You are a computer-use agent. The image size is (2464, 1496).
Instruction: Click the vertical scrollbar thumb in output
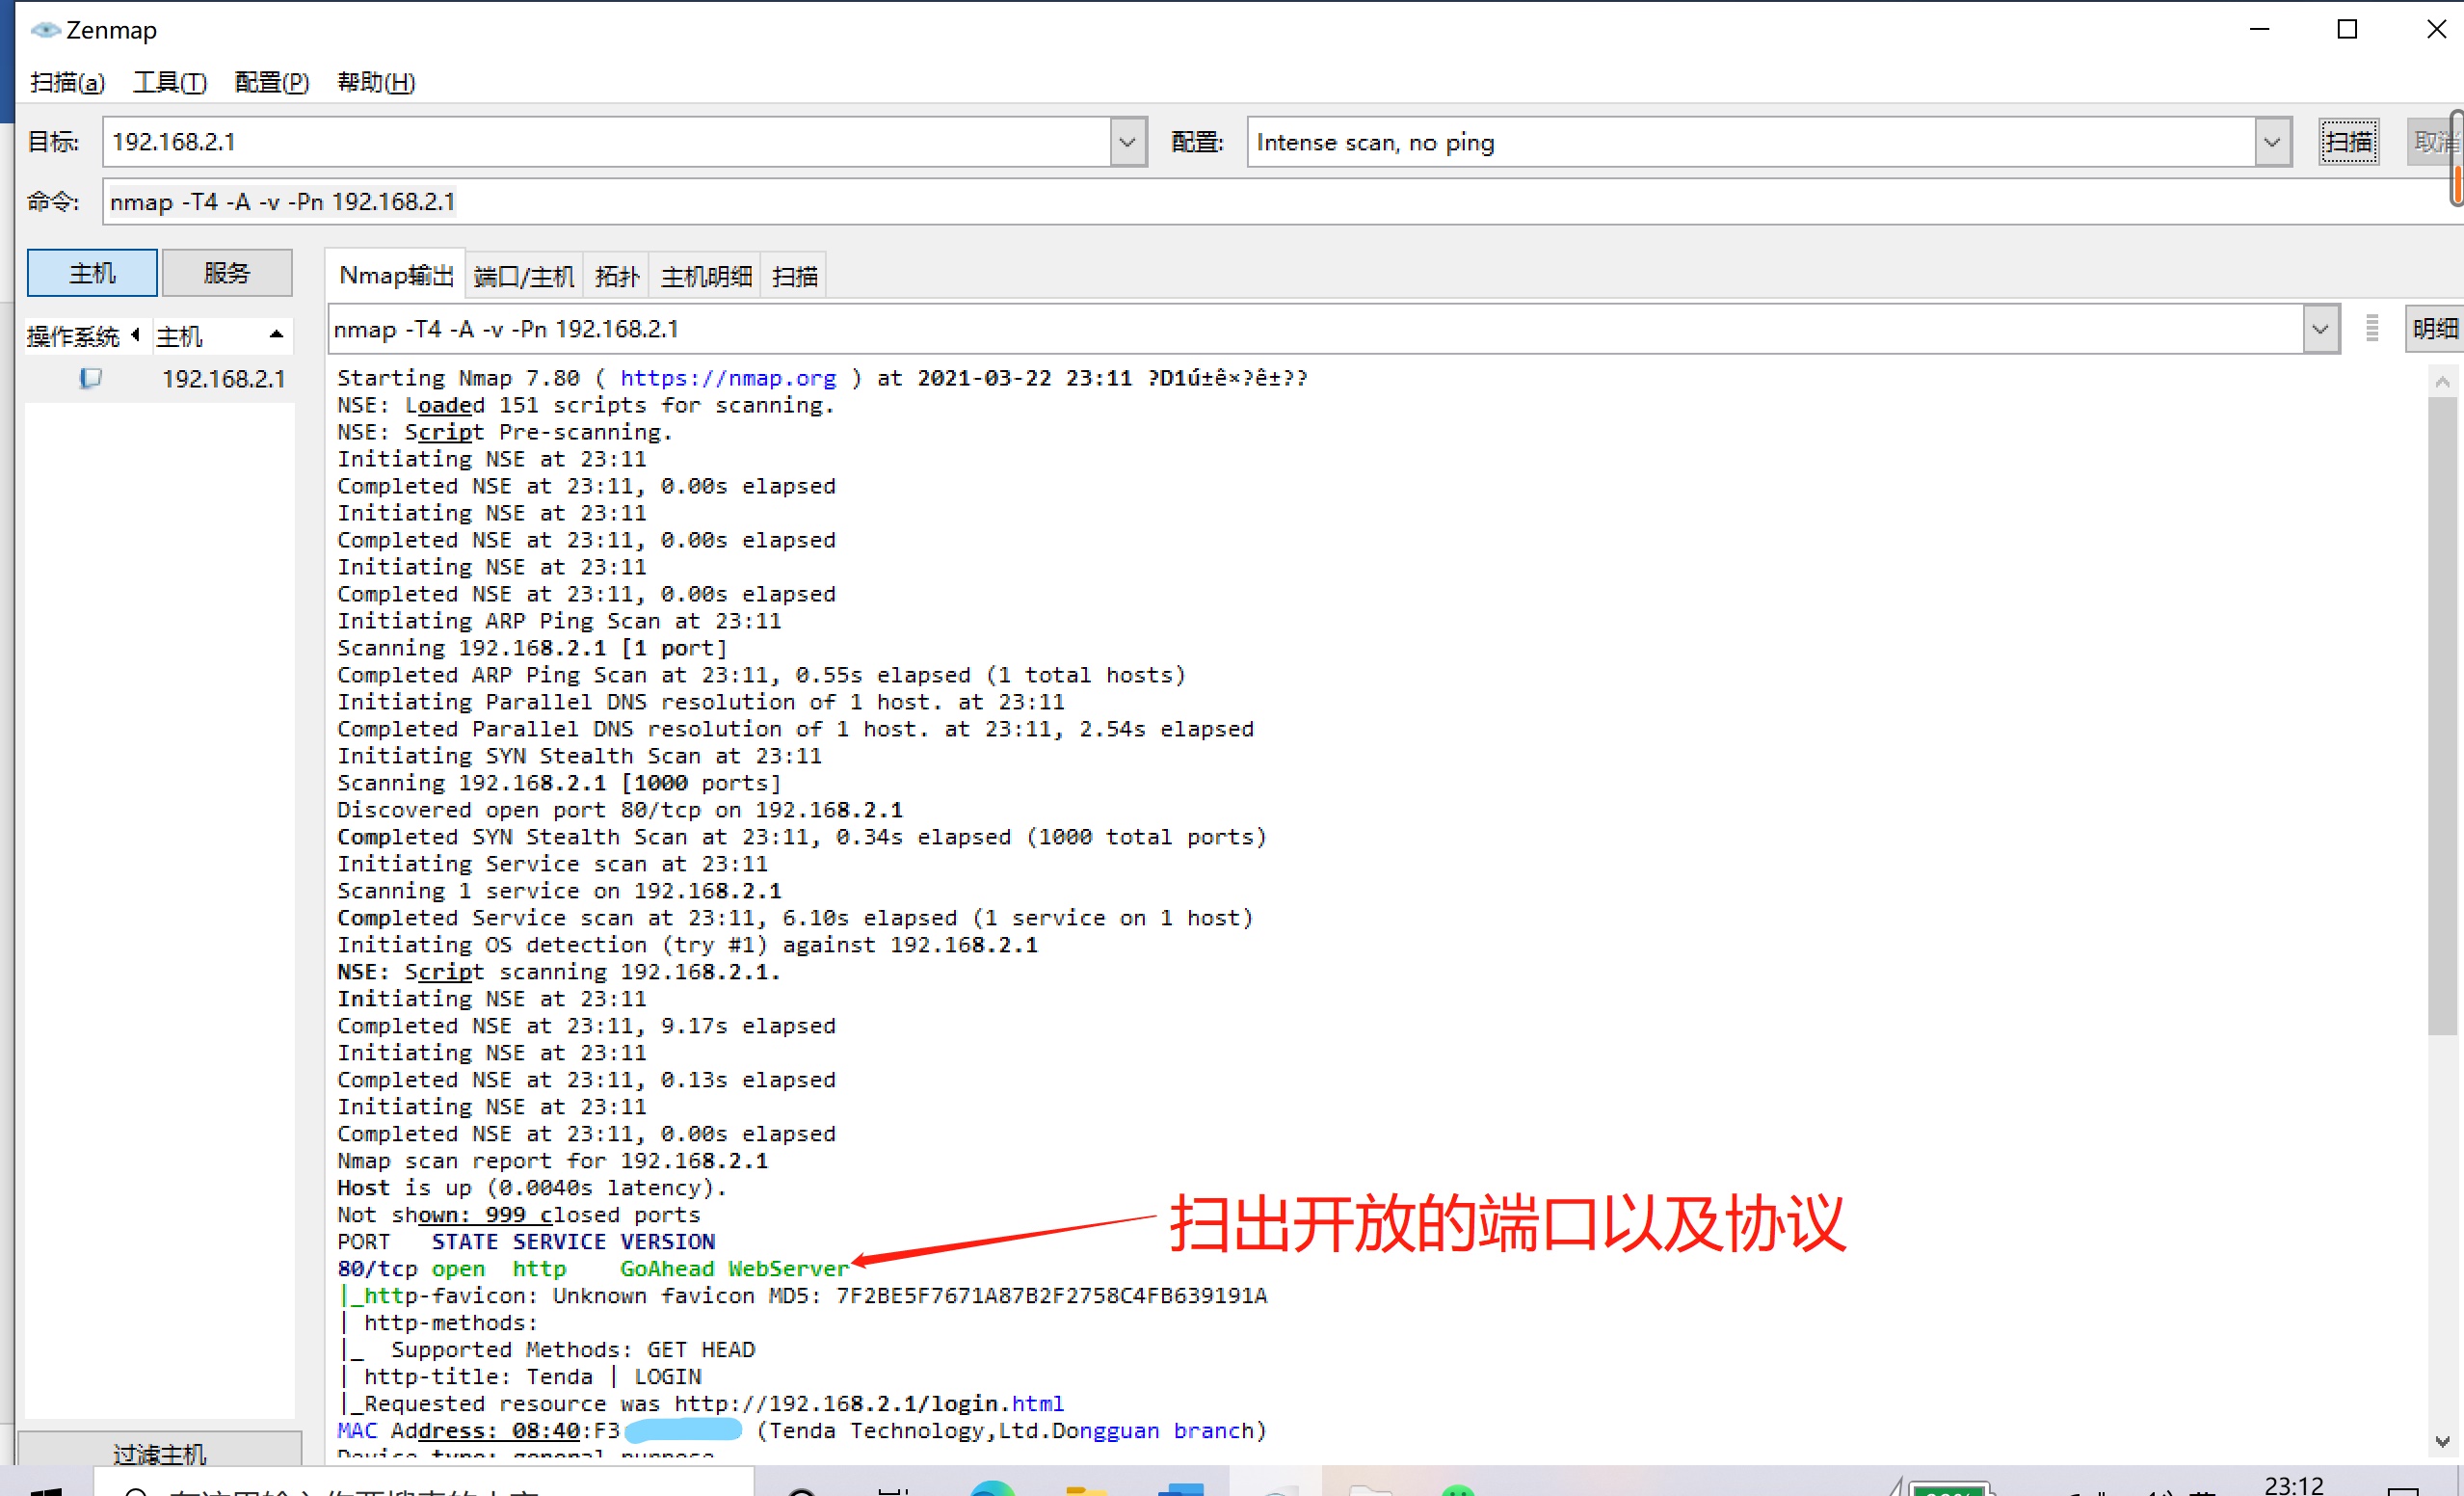pos(2442,716)
